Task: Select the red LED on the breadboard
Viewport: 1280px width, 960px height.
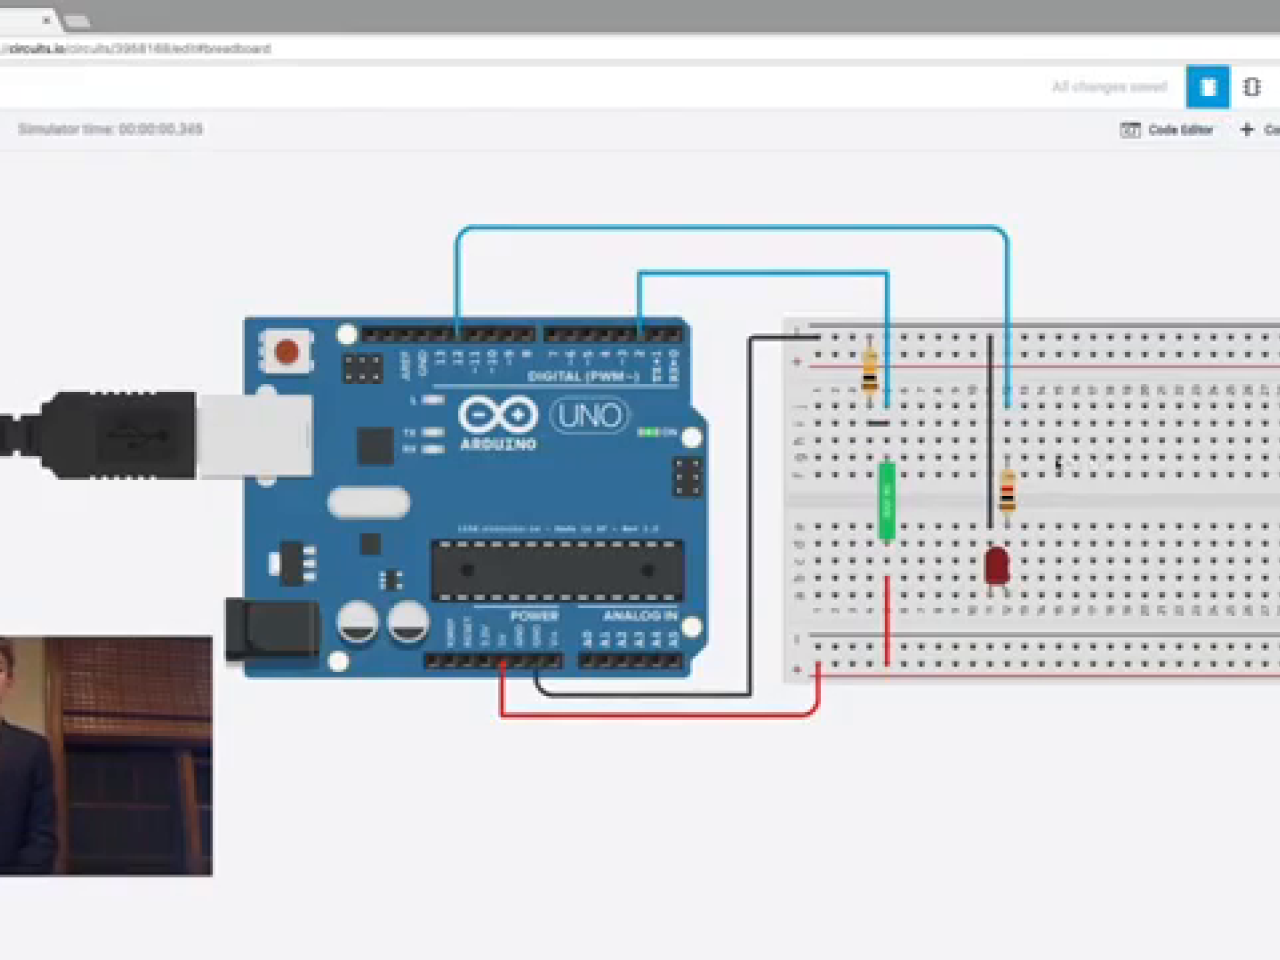Action: point(997,566)
